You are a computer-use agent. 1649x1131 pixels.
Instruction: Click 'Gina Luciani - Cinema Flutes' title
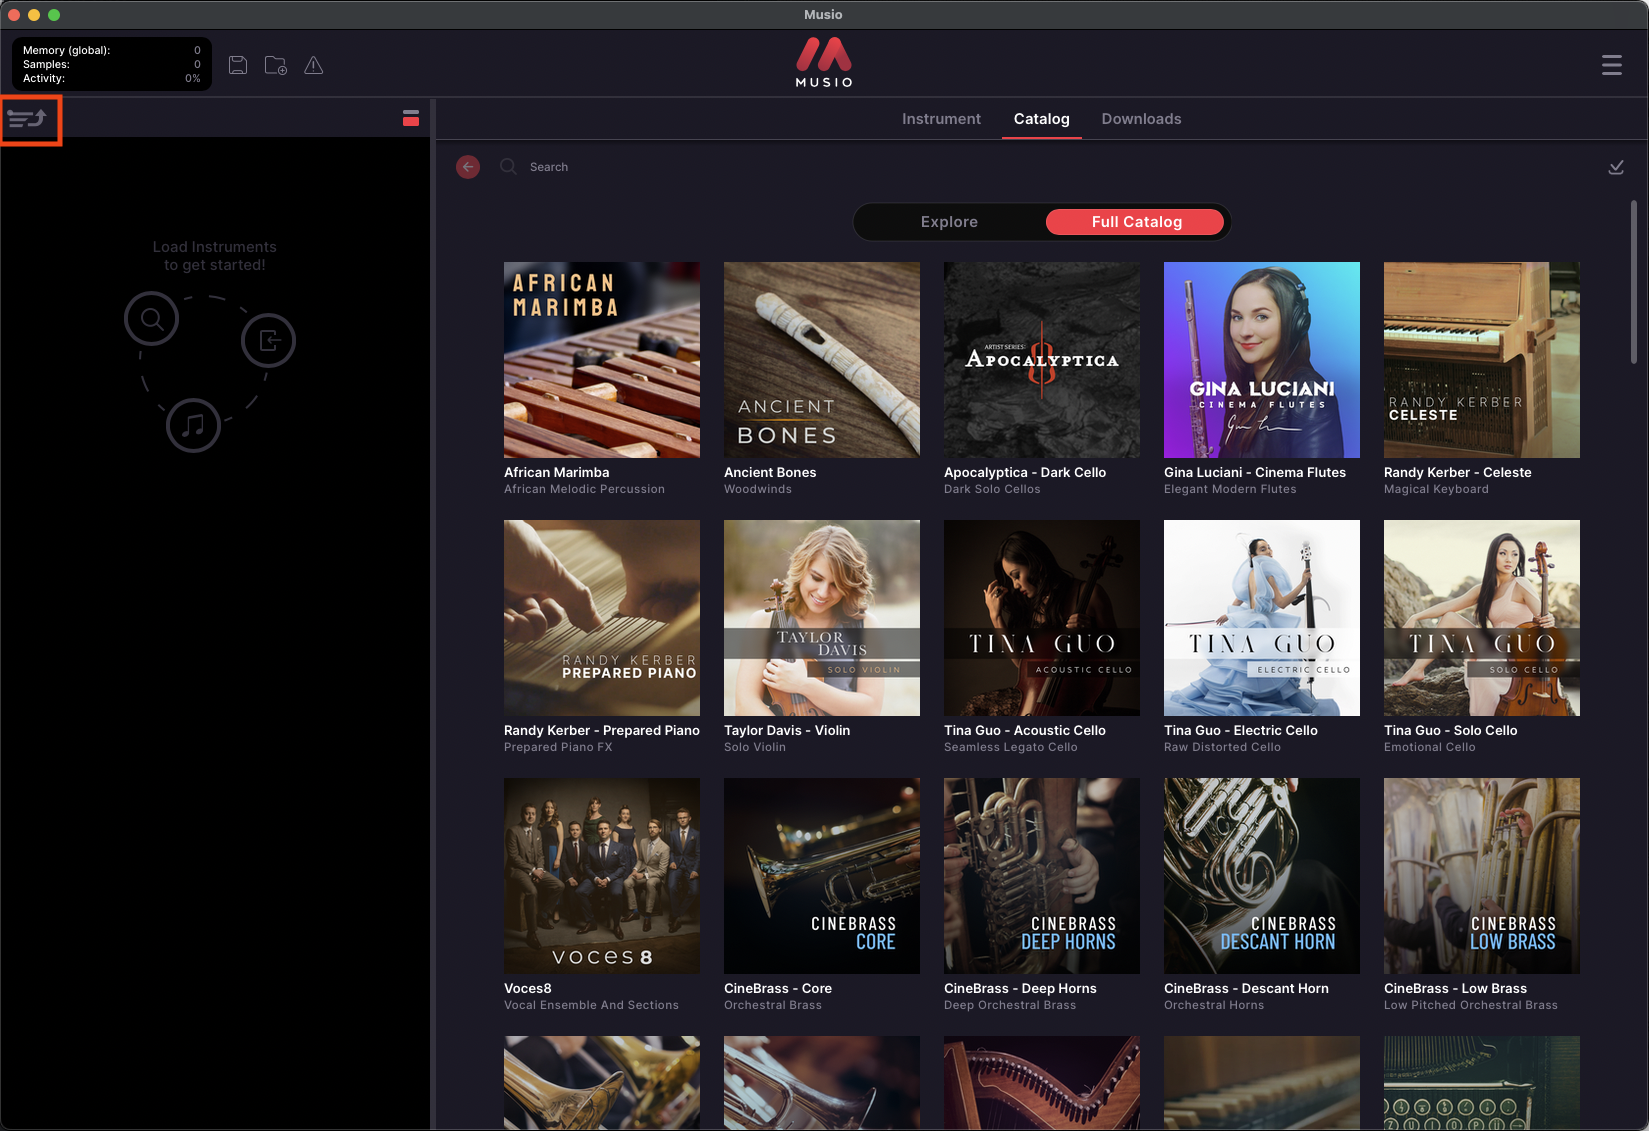pyautogui.click(x=1255, y=472)
